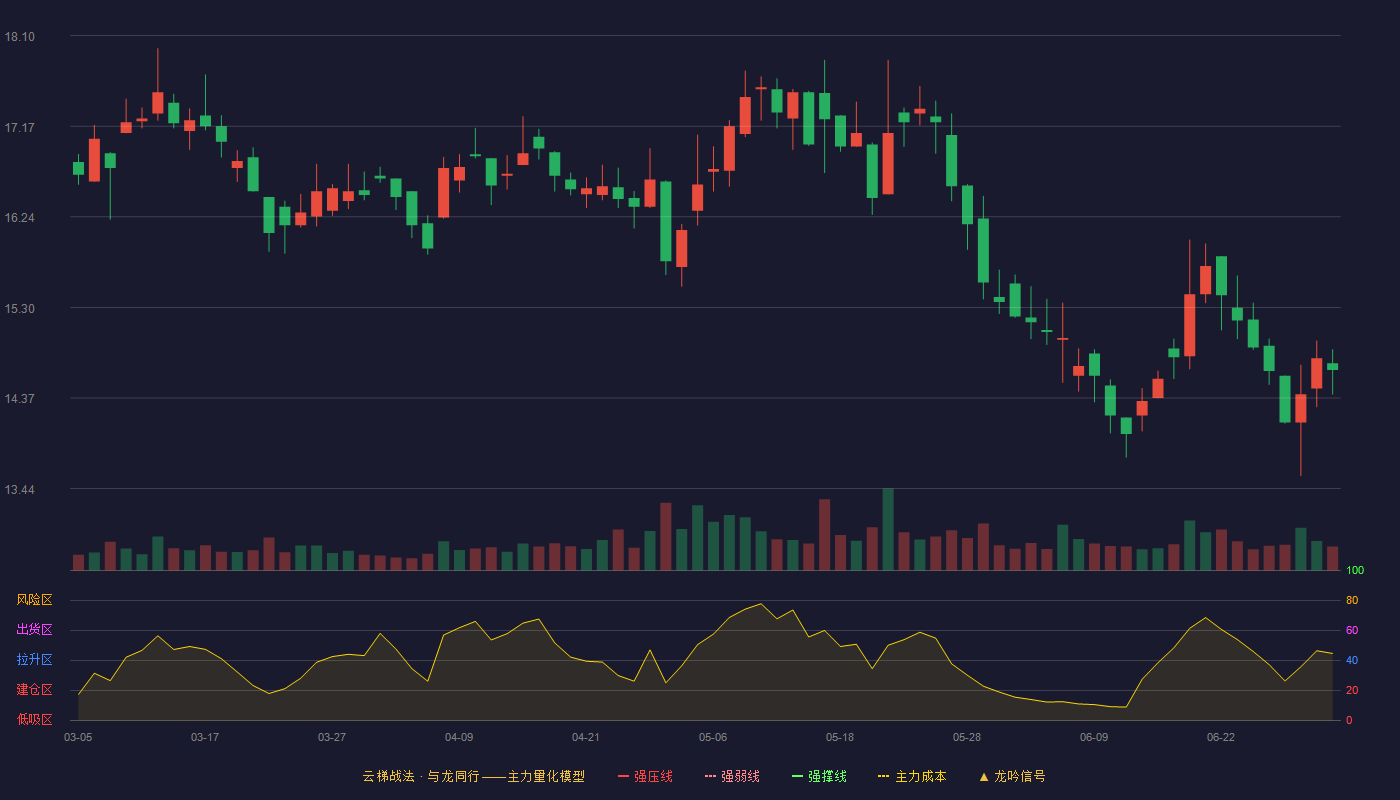The image size is (1400, 800).
Task: Click the green dash marker of 强撑线
Action: (797, 776)
